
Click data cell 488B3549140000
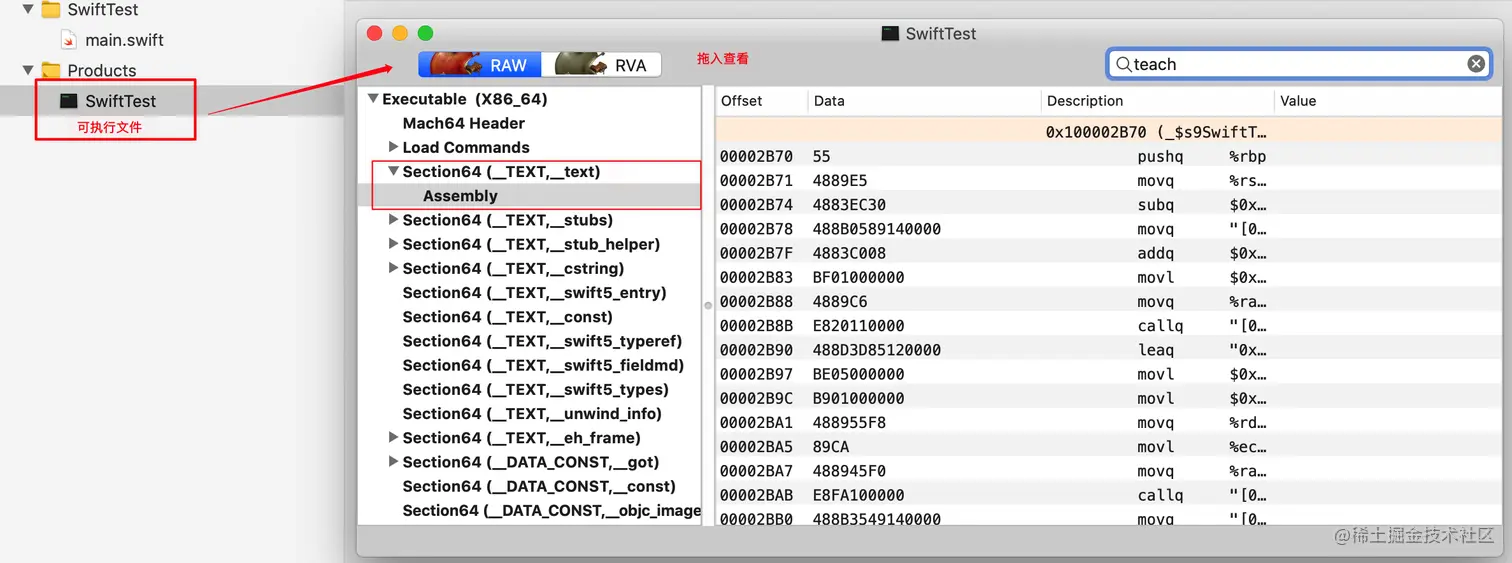point(877,519)
